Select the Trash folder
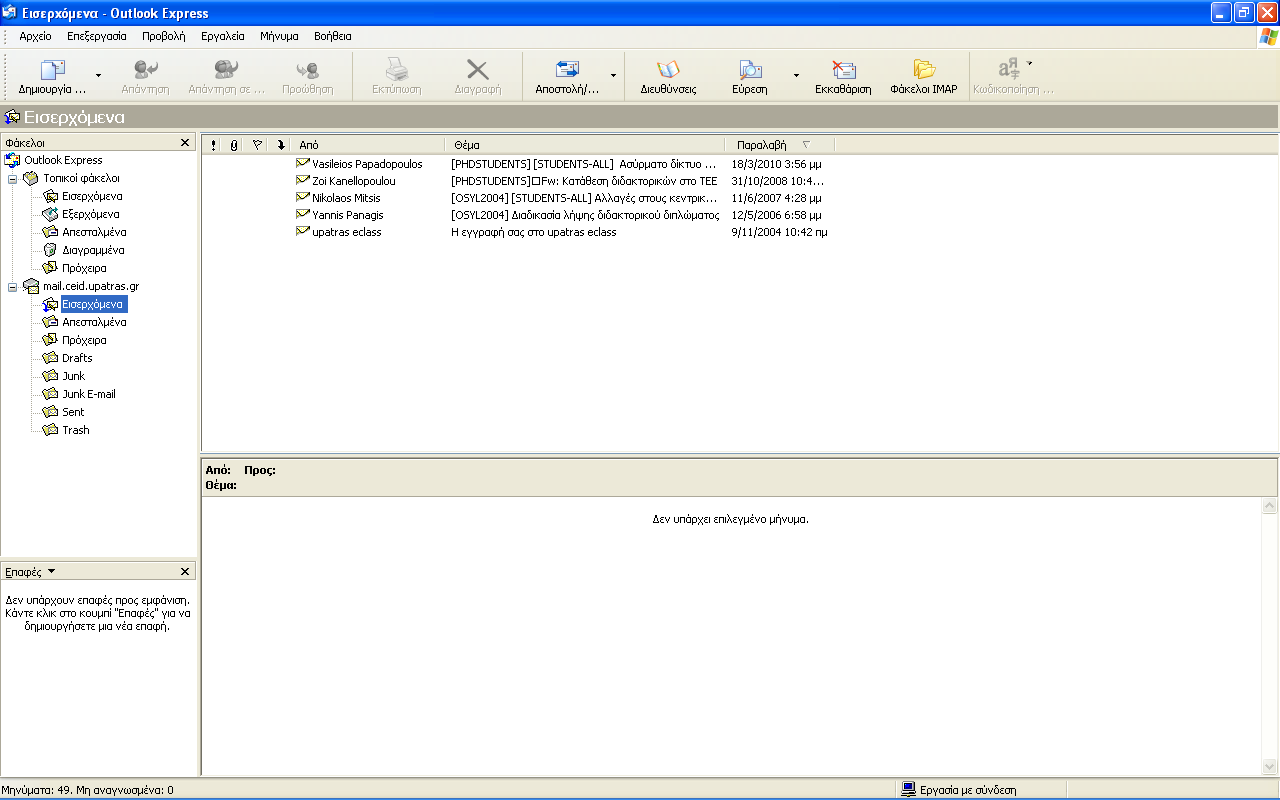This screenshot has width=1280, height=800. tap(76, 430)
